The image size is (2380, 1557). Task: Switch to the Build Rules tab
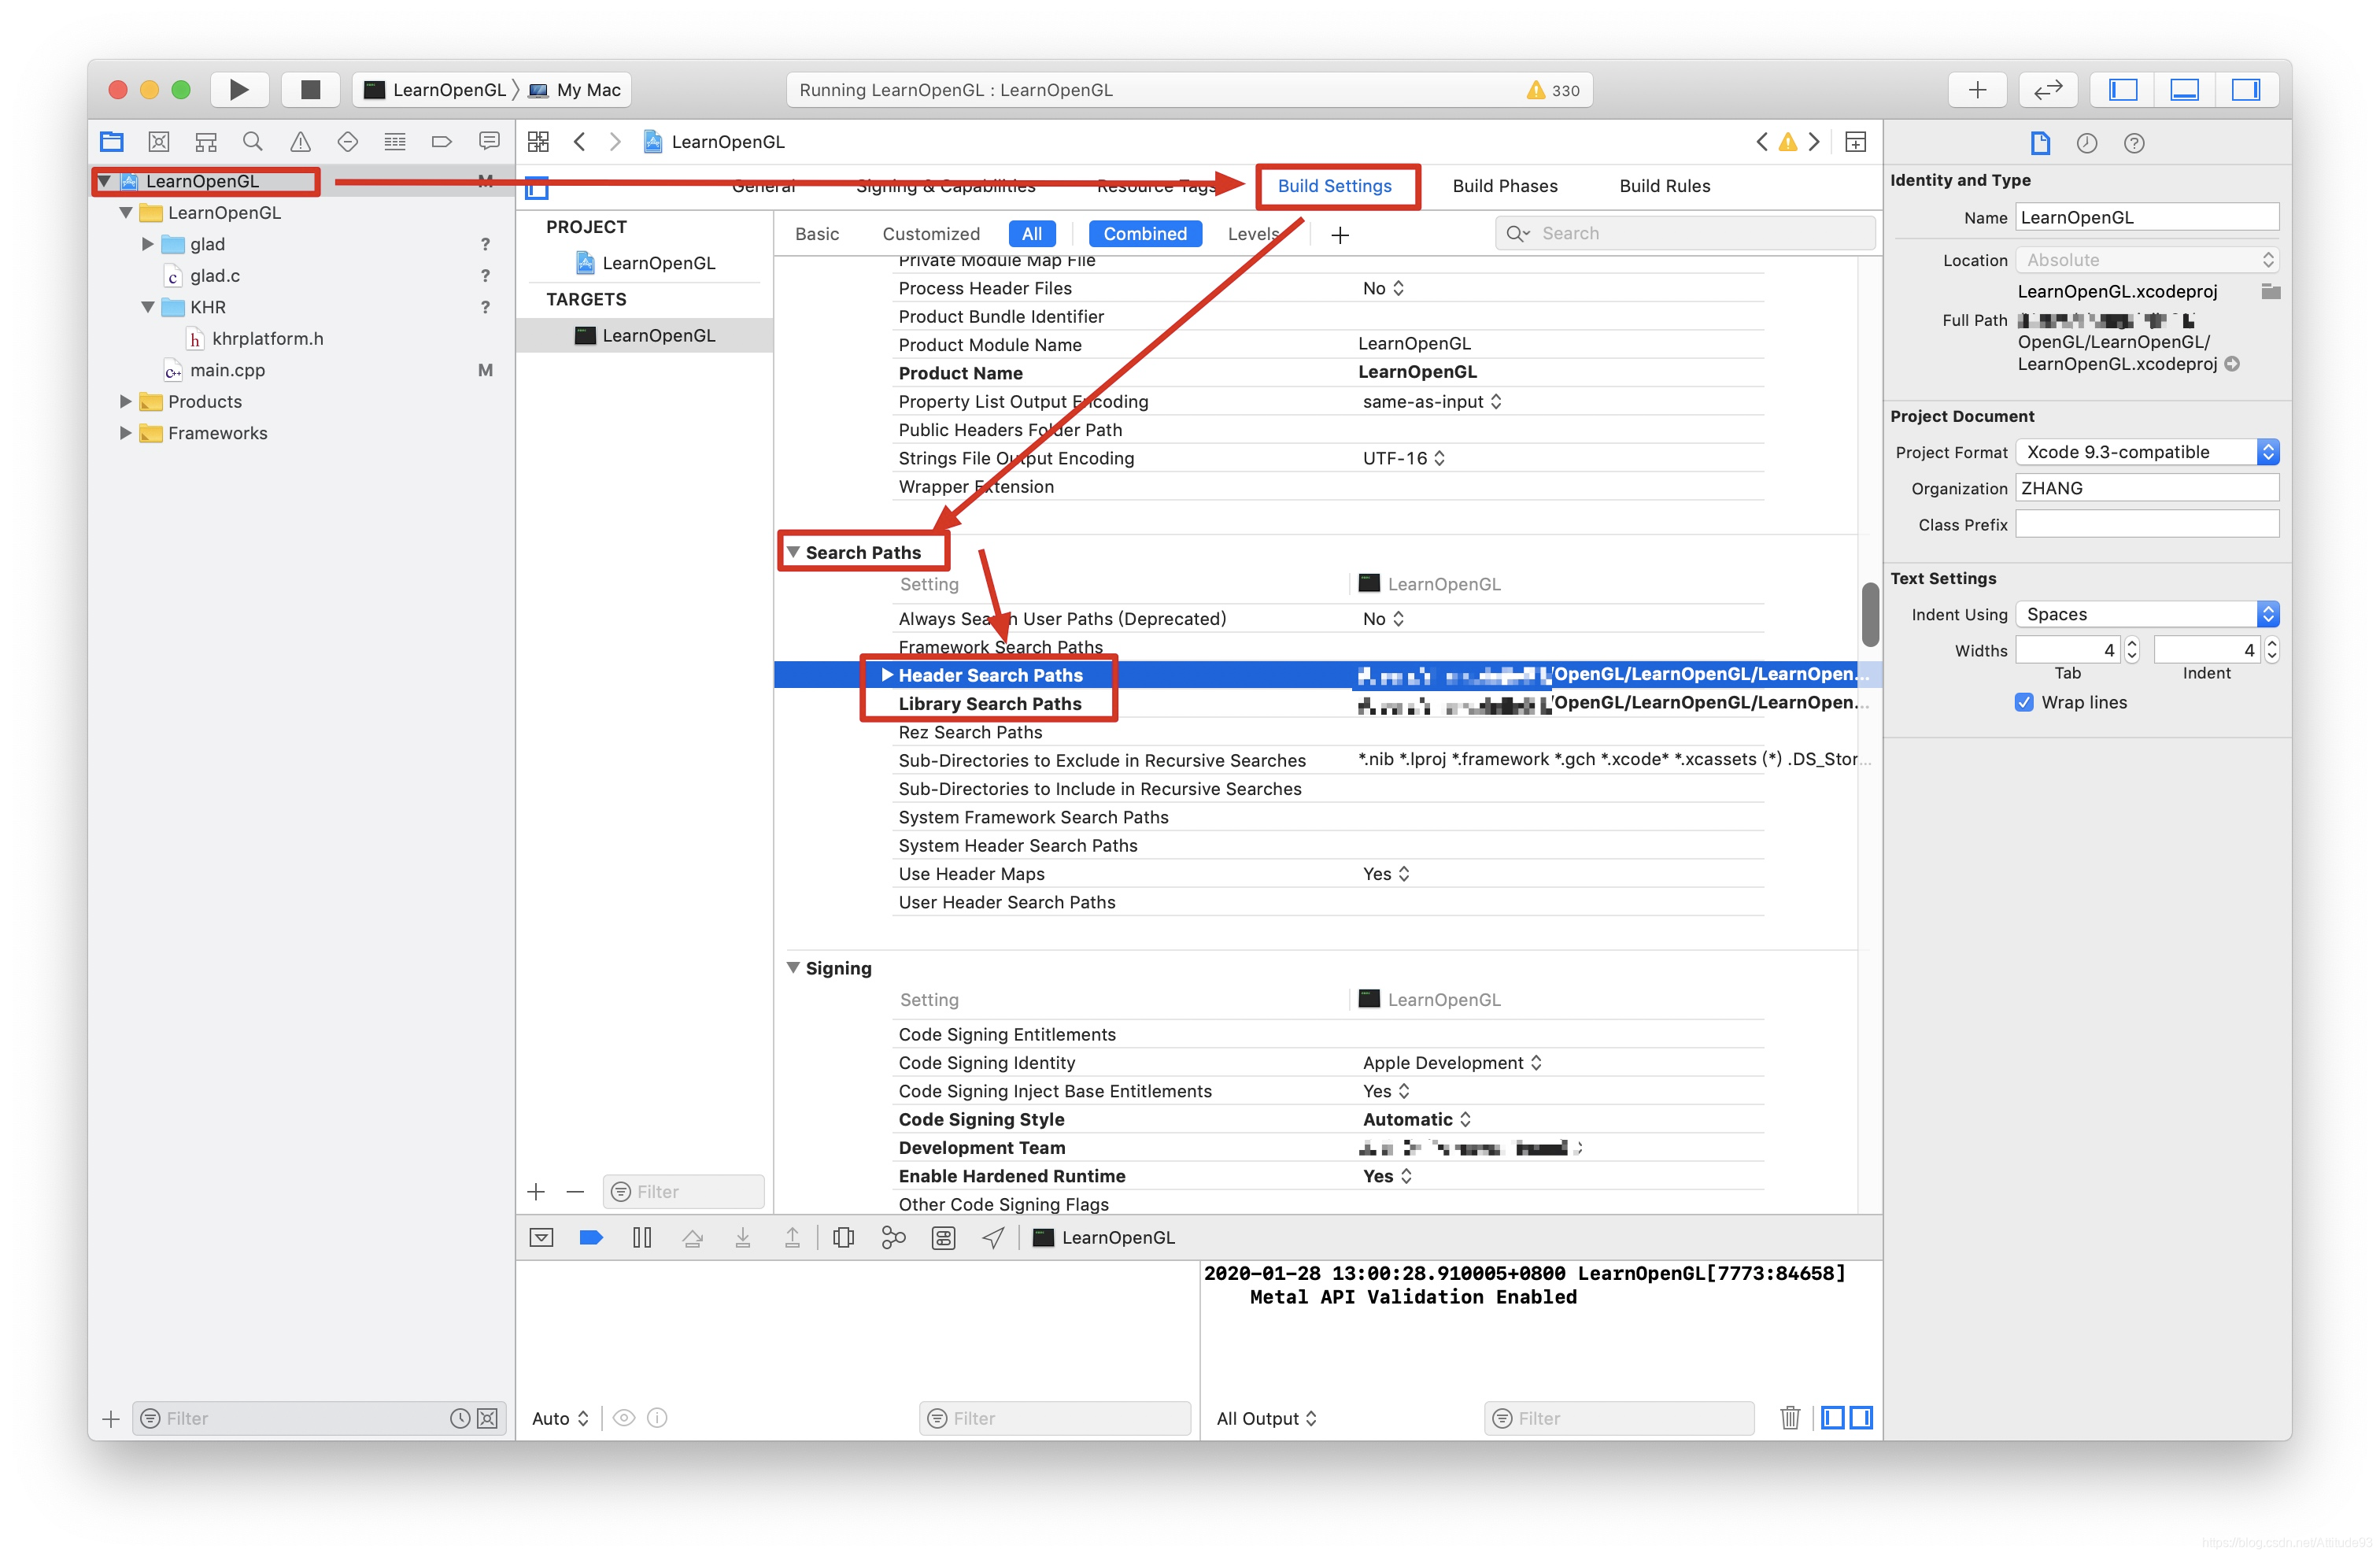click(x=1664, y=186)
